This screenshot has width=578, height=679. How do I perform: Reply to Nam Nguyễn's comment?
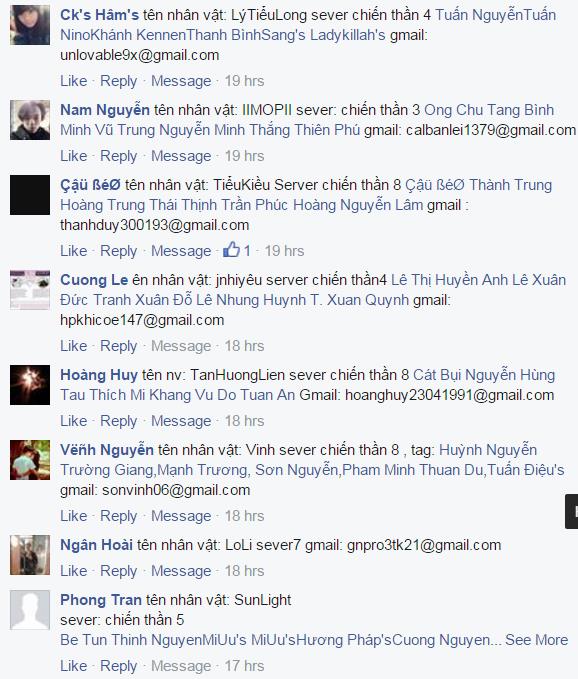[118, 155]
